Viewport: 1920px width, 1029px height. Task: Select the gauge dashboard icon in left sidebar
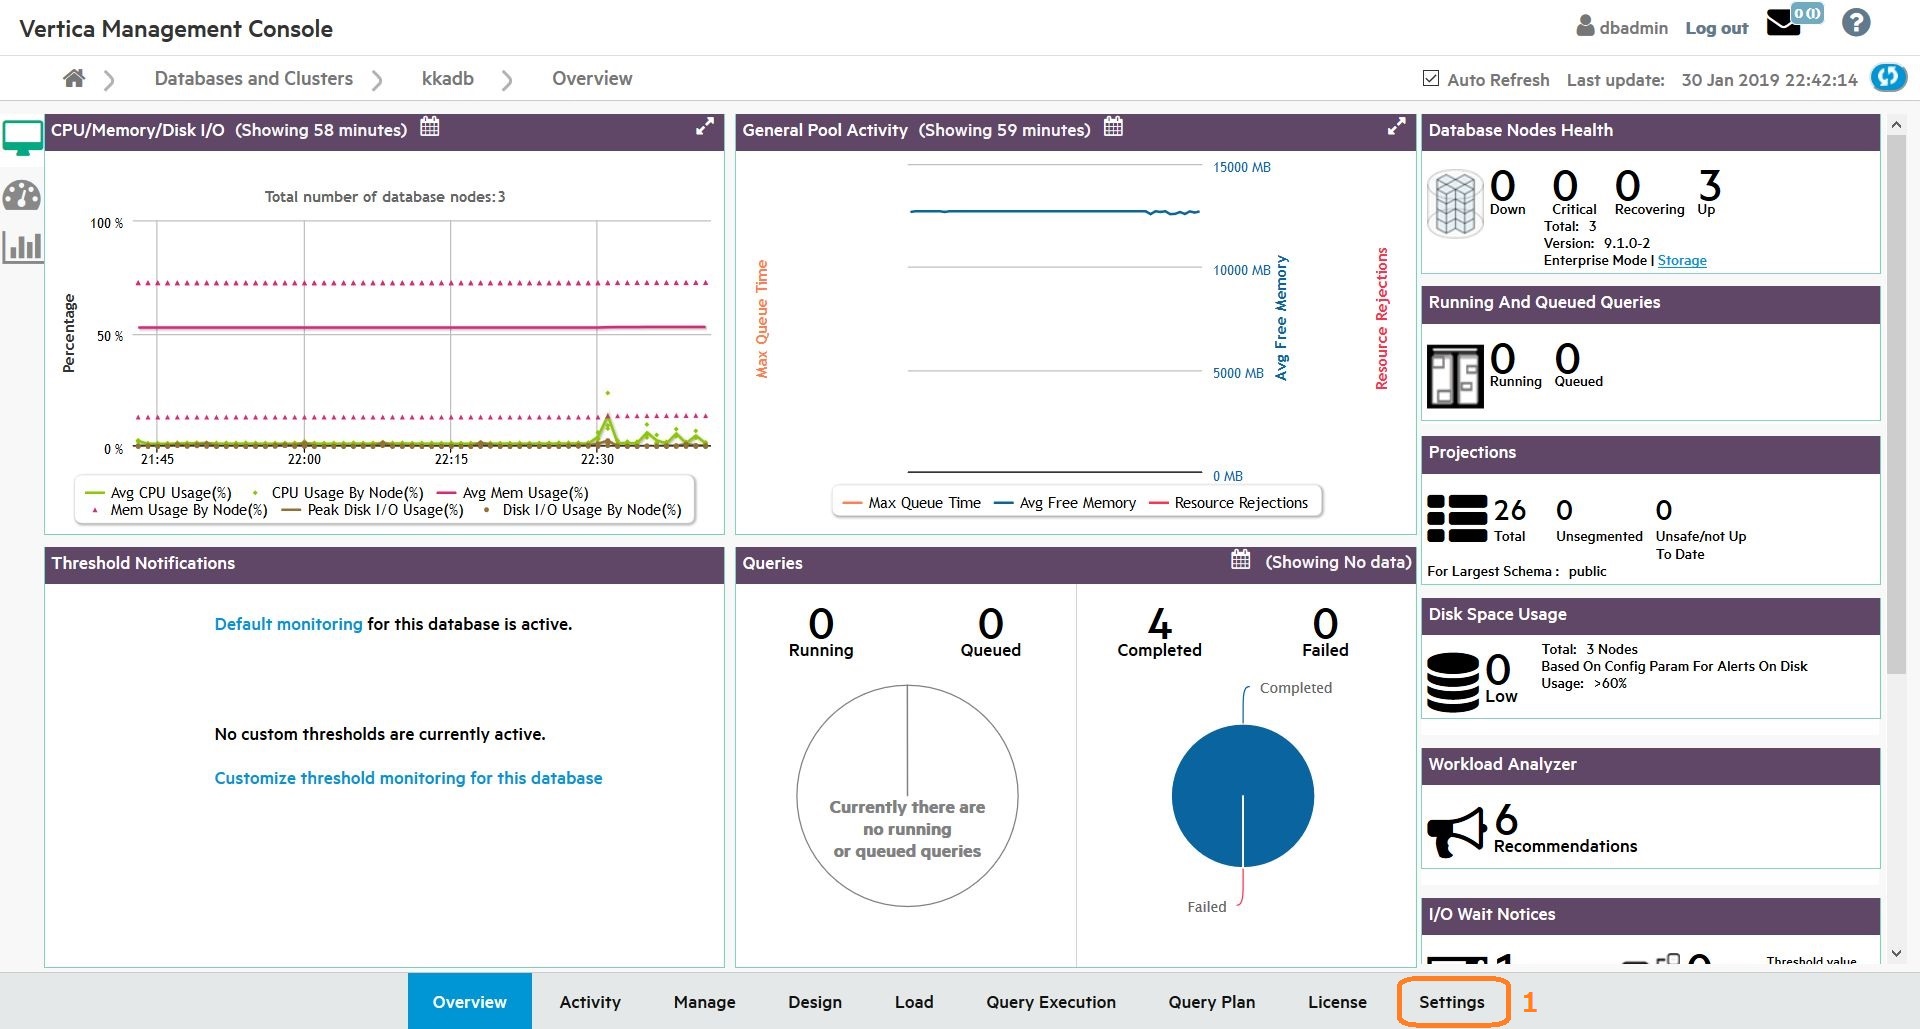tap(22, 195)
